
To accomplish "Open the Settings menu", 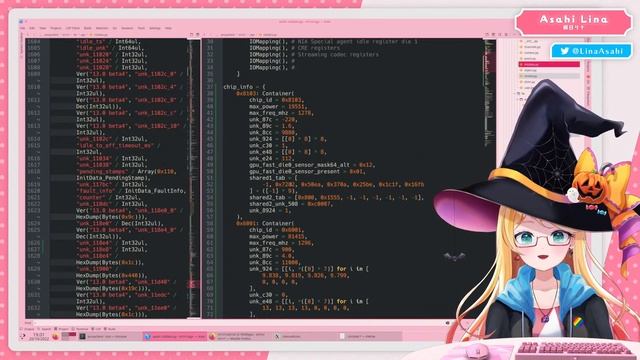I will pos(155,28).
